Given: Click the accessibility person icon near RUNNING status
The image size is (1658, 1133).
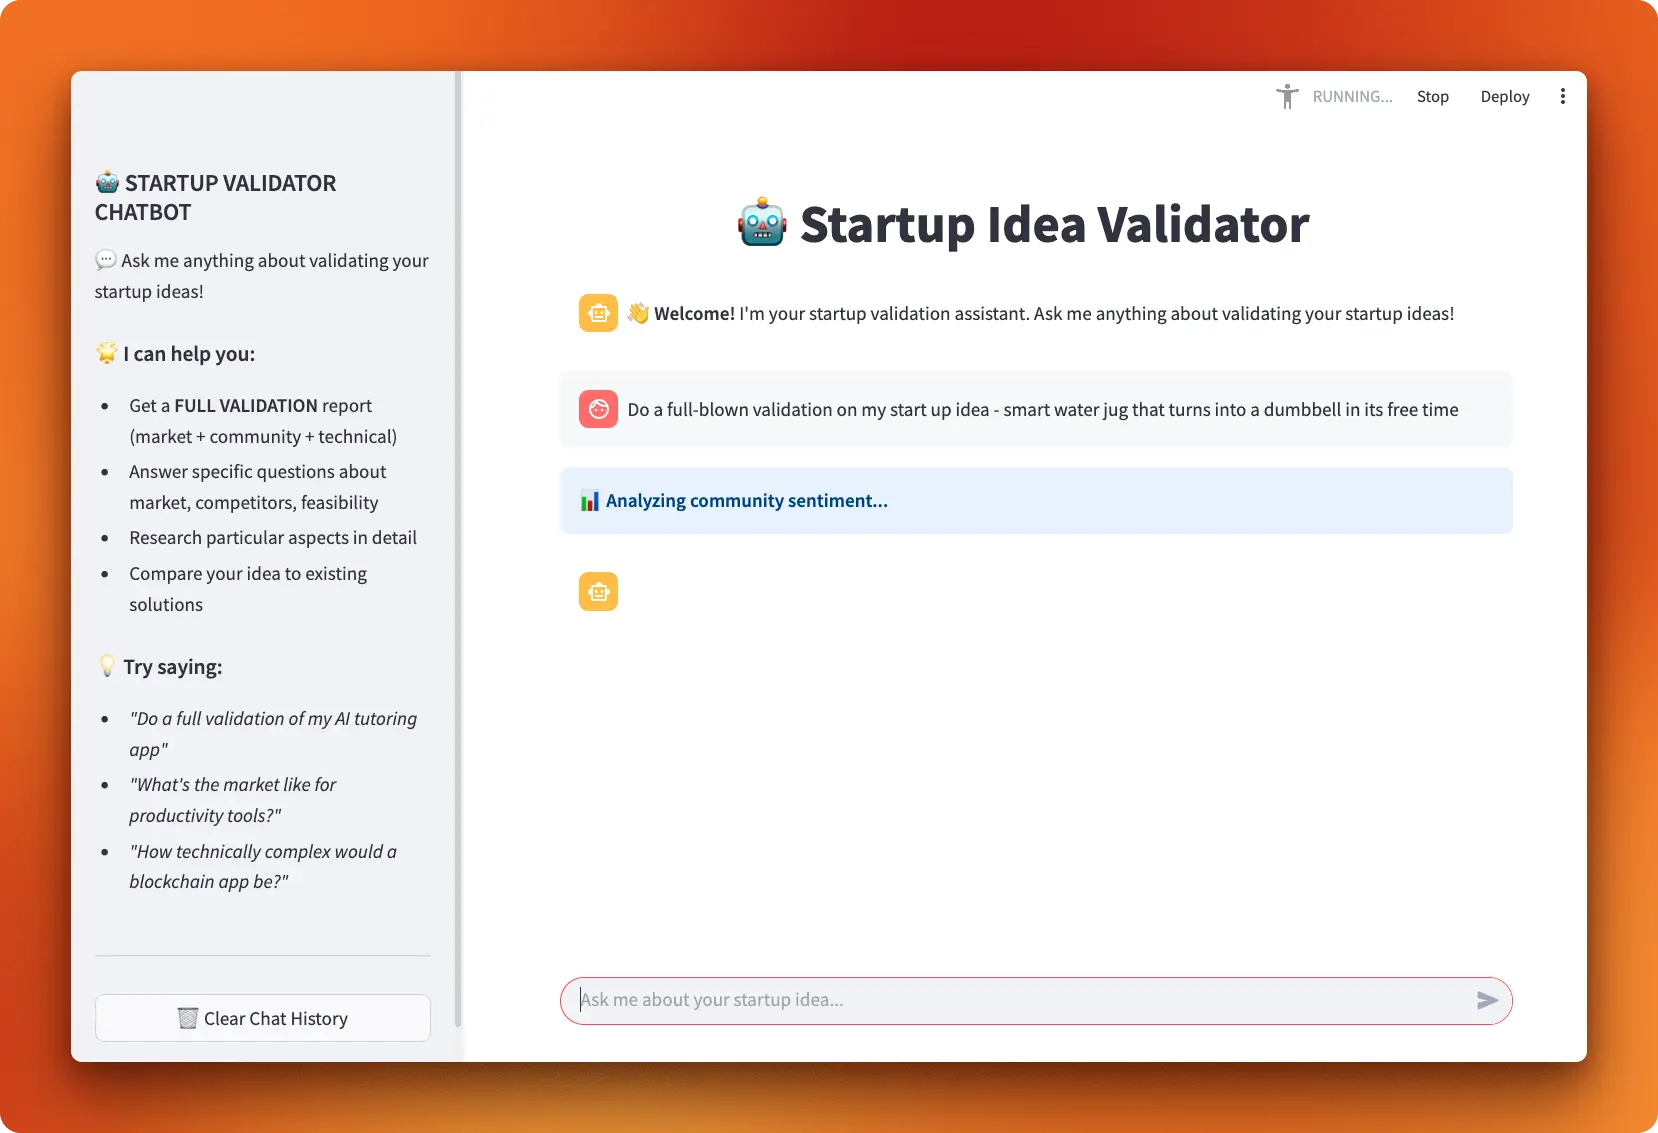Looking at the screenshot, I should pos(1288,96).
